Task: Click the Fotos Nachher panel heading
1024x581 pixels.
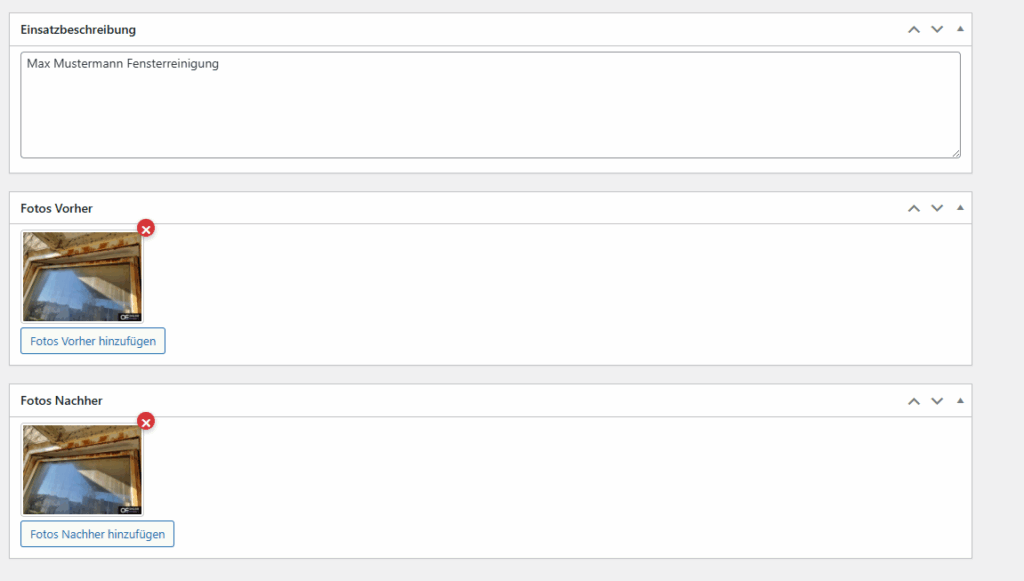Action: pos(61,401)
